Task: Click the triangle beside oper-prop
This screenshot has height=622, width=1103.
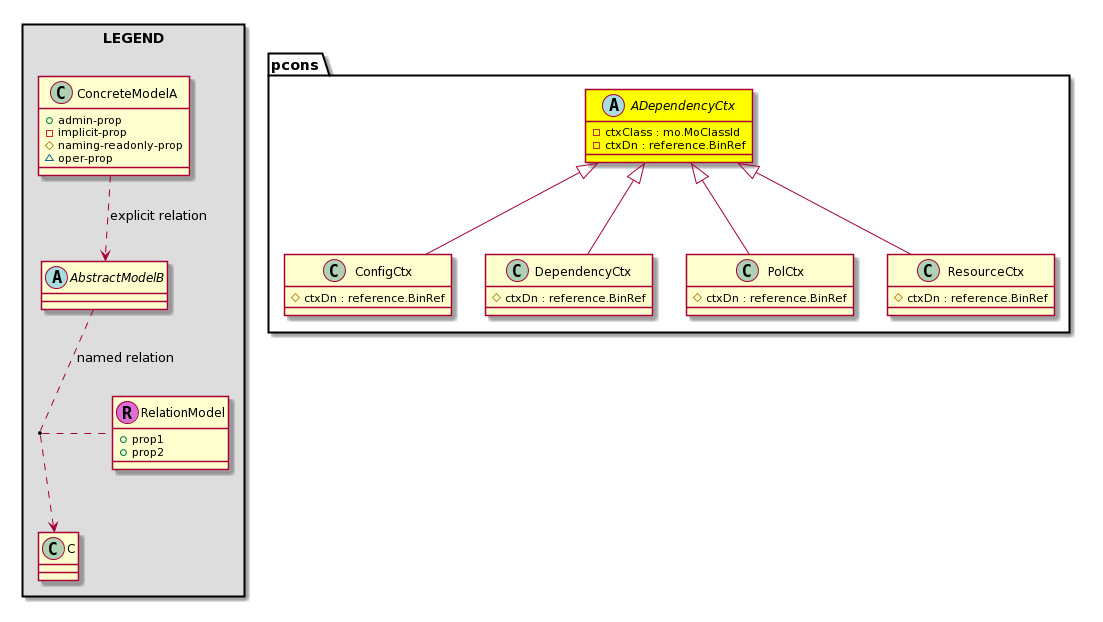Action: coord(49,158)
